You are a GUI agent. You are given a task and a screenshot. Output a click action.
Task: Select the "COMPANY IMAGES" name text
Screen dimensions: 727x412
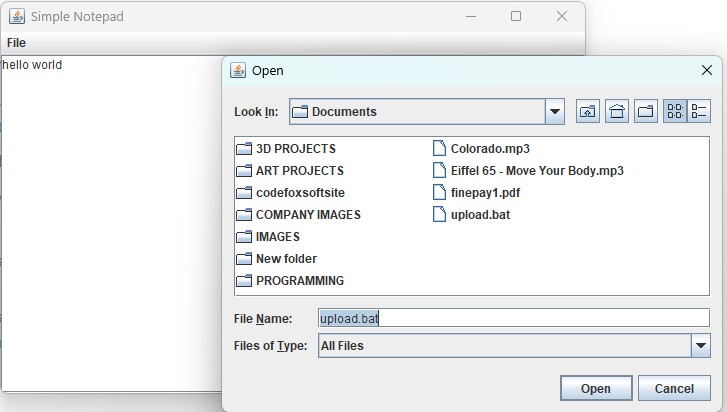[x=308, y=215]
